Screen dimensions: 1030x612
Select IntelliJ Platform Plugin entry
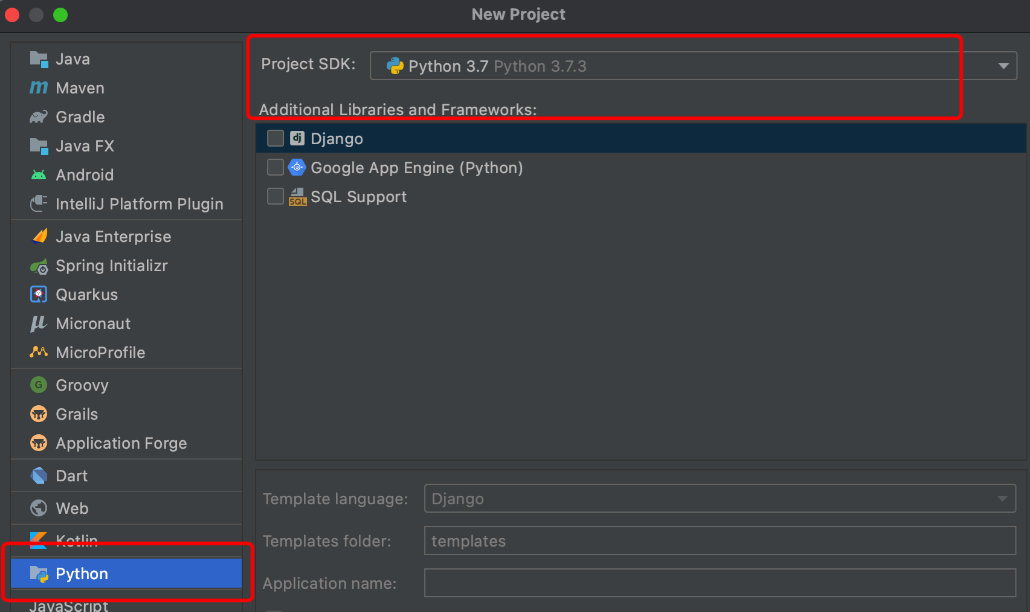tap(126, 204)
